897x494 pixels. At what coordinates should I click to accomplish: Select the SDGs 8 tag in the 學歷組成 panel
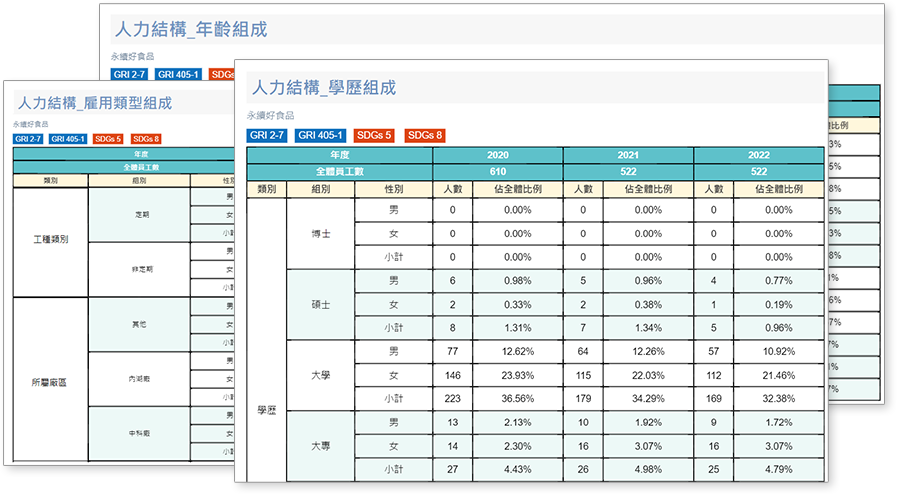pos(425,135)
